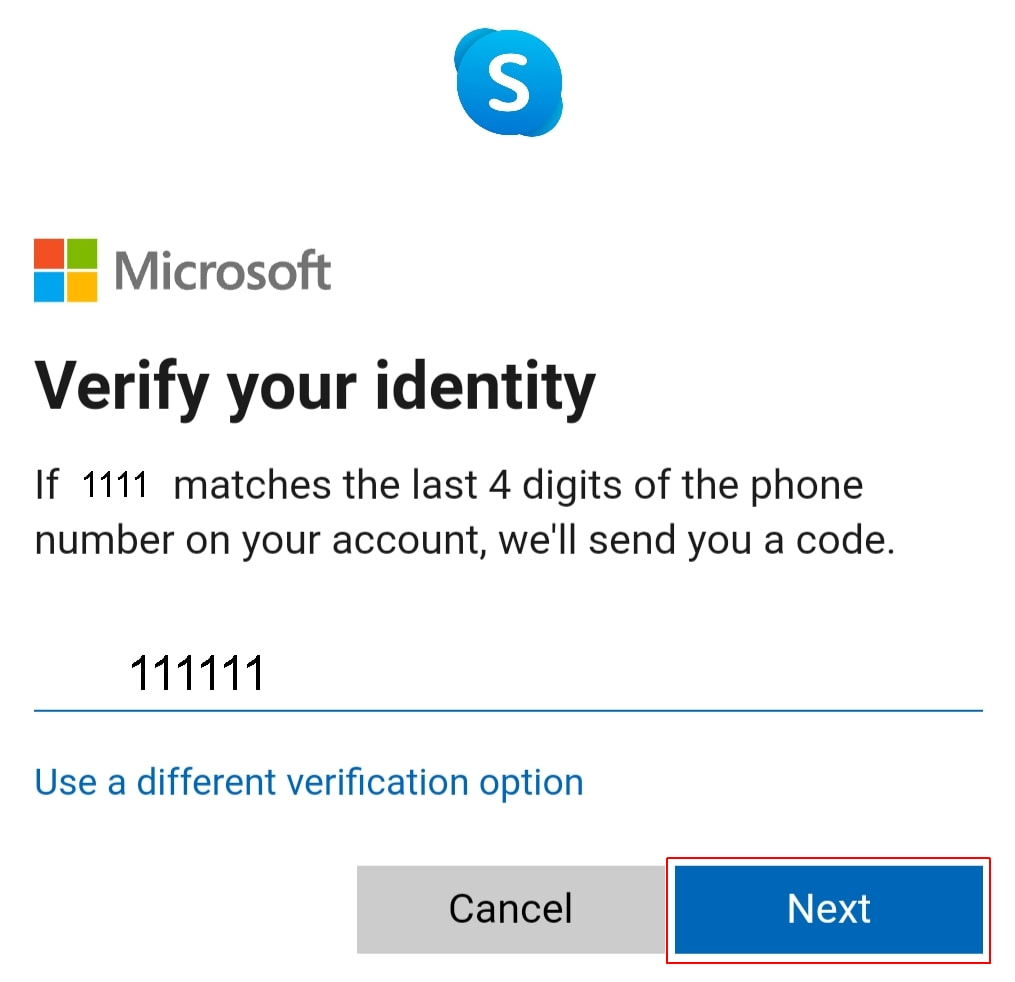
Task: Click the "matches the last 4 digits" text
Action: click(394, 486)
